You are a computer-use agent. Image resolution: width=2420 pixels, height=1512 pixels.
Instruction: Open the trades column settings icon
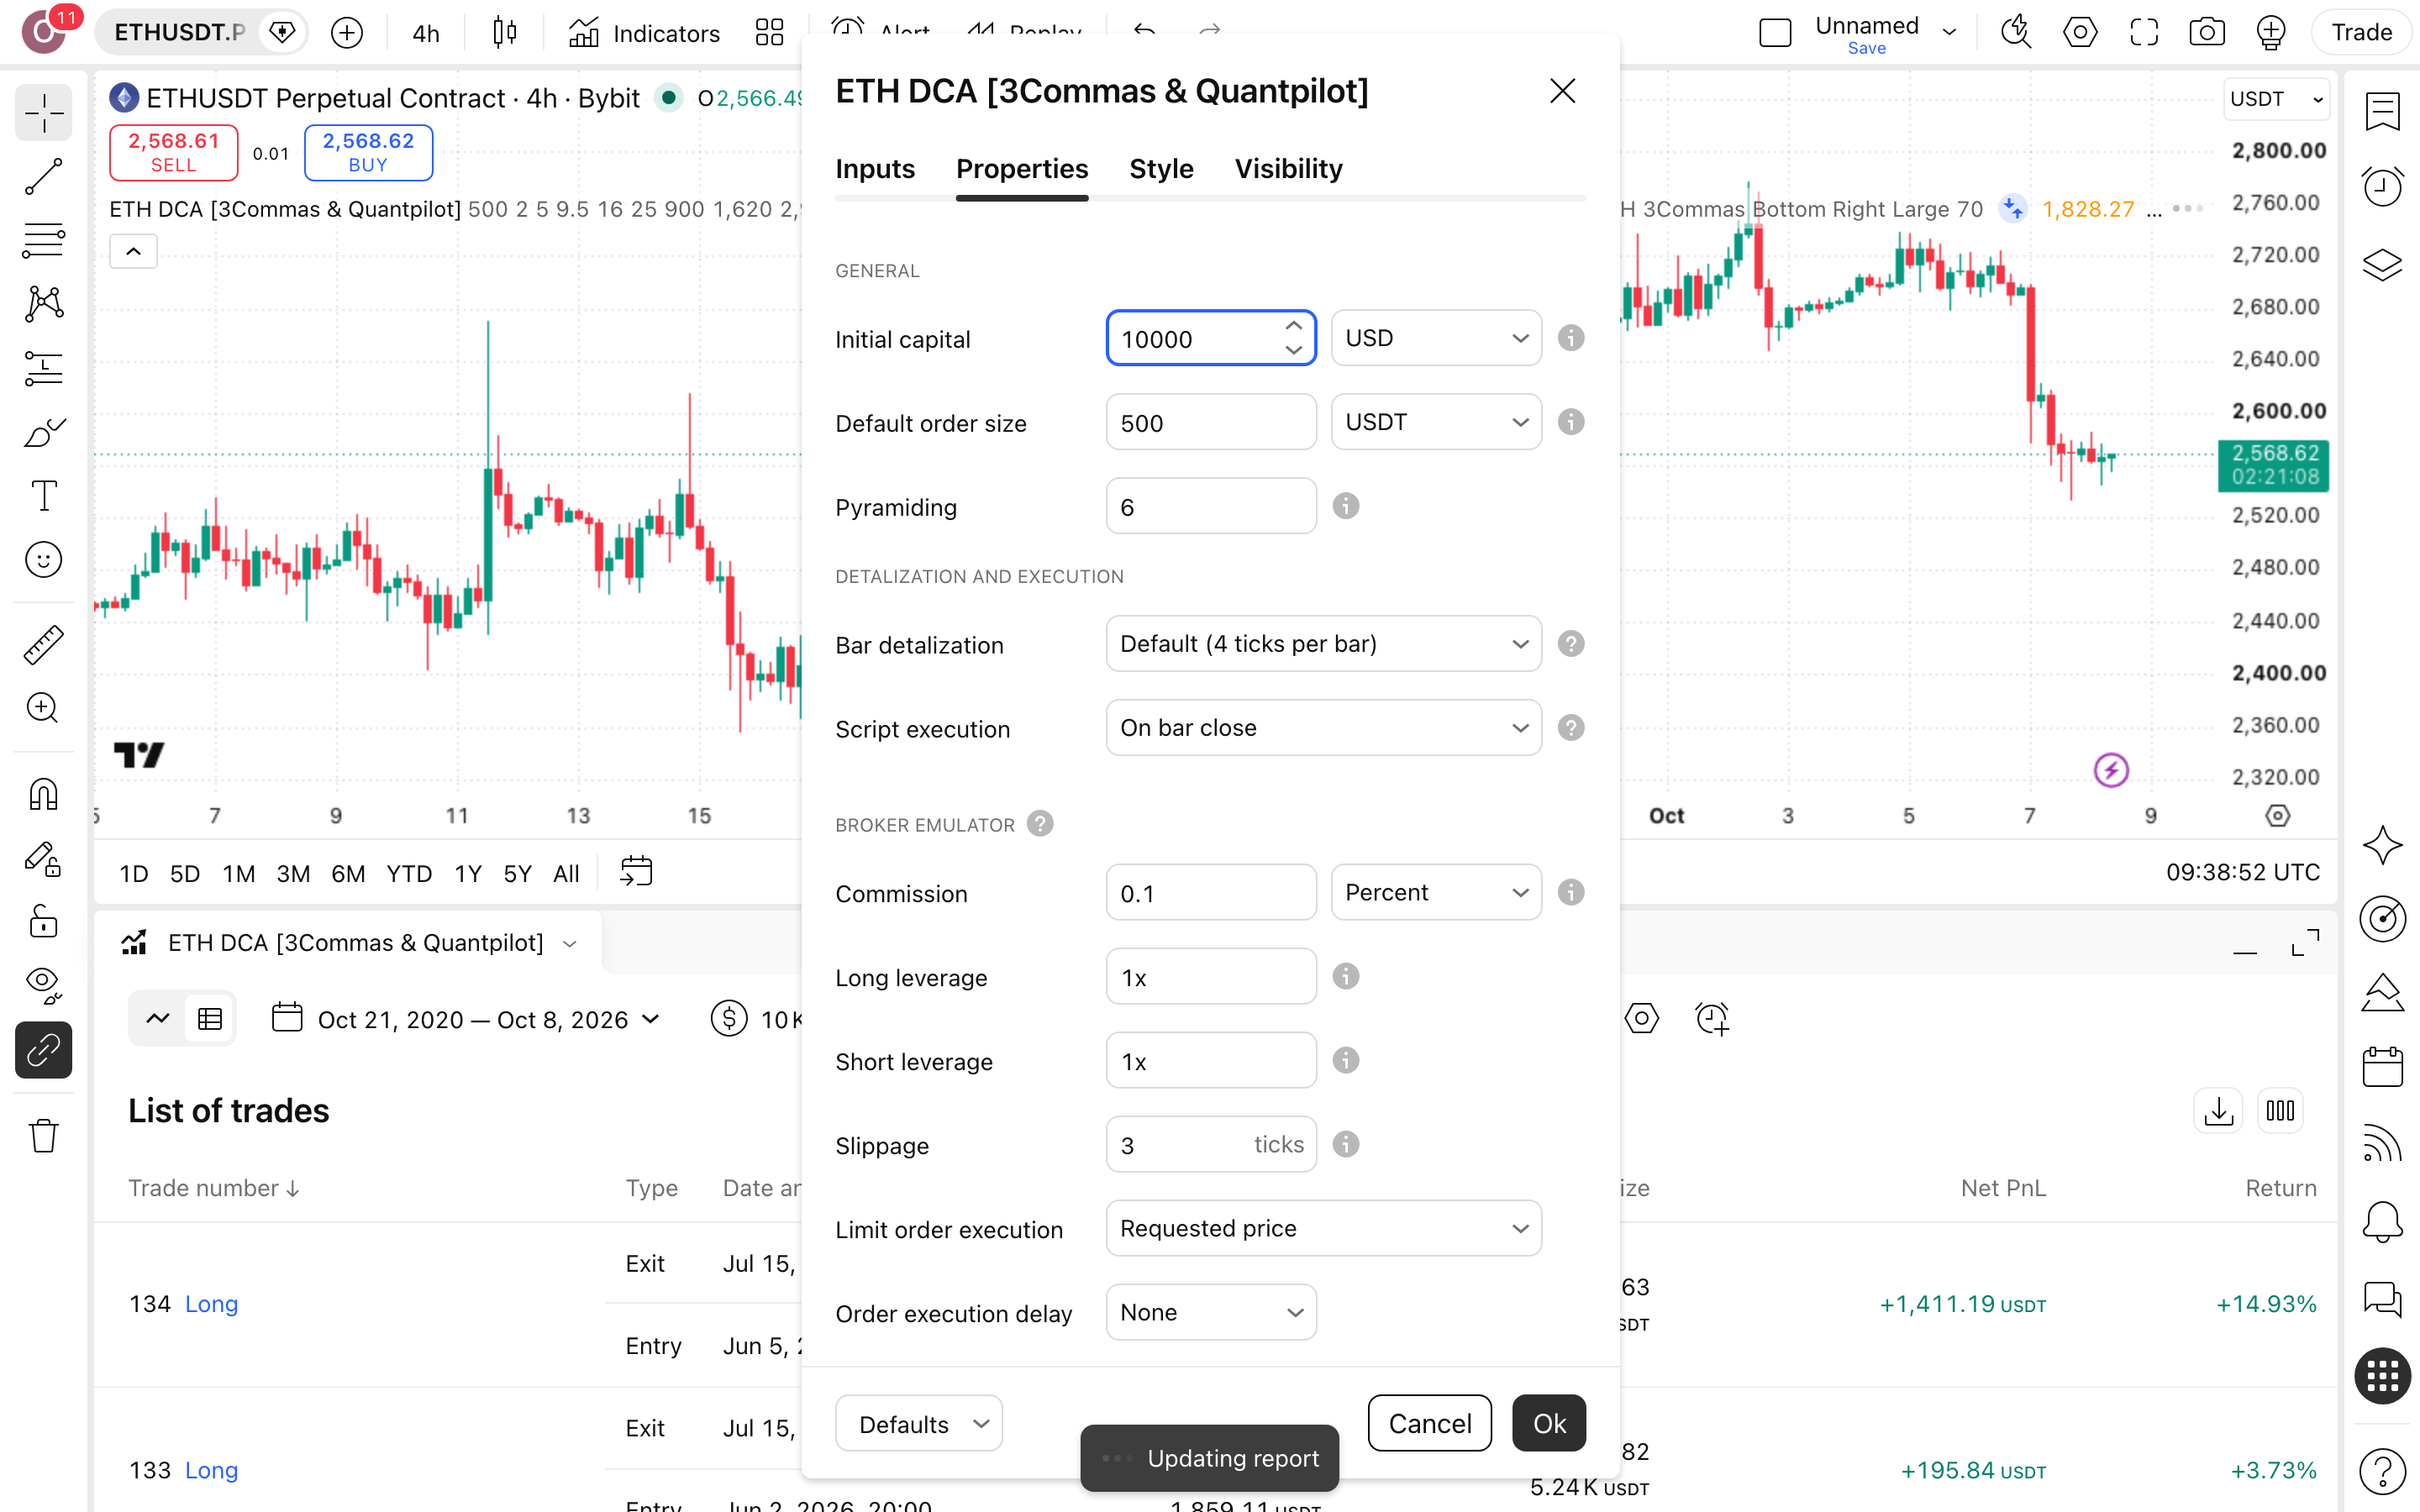tap(2280, 1110)
